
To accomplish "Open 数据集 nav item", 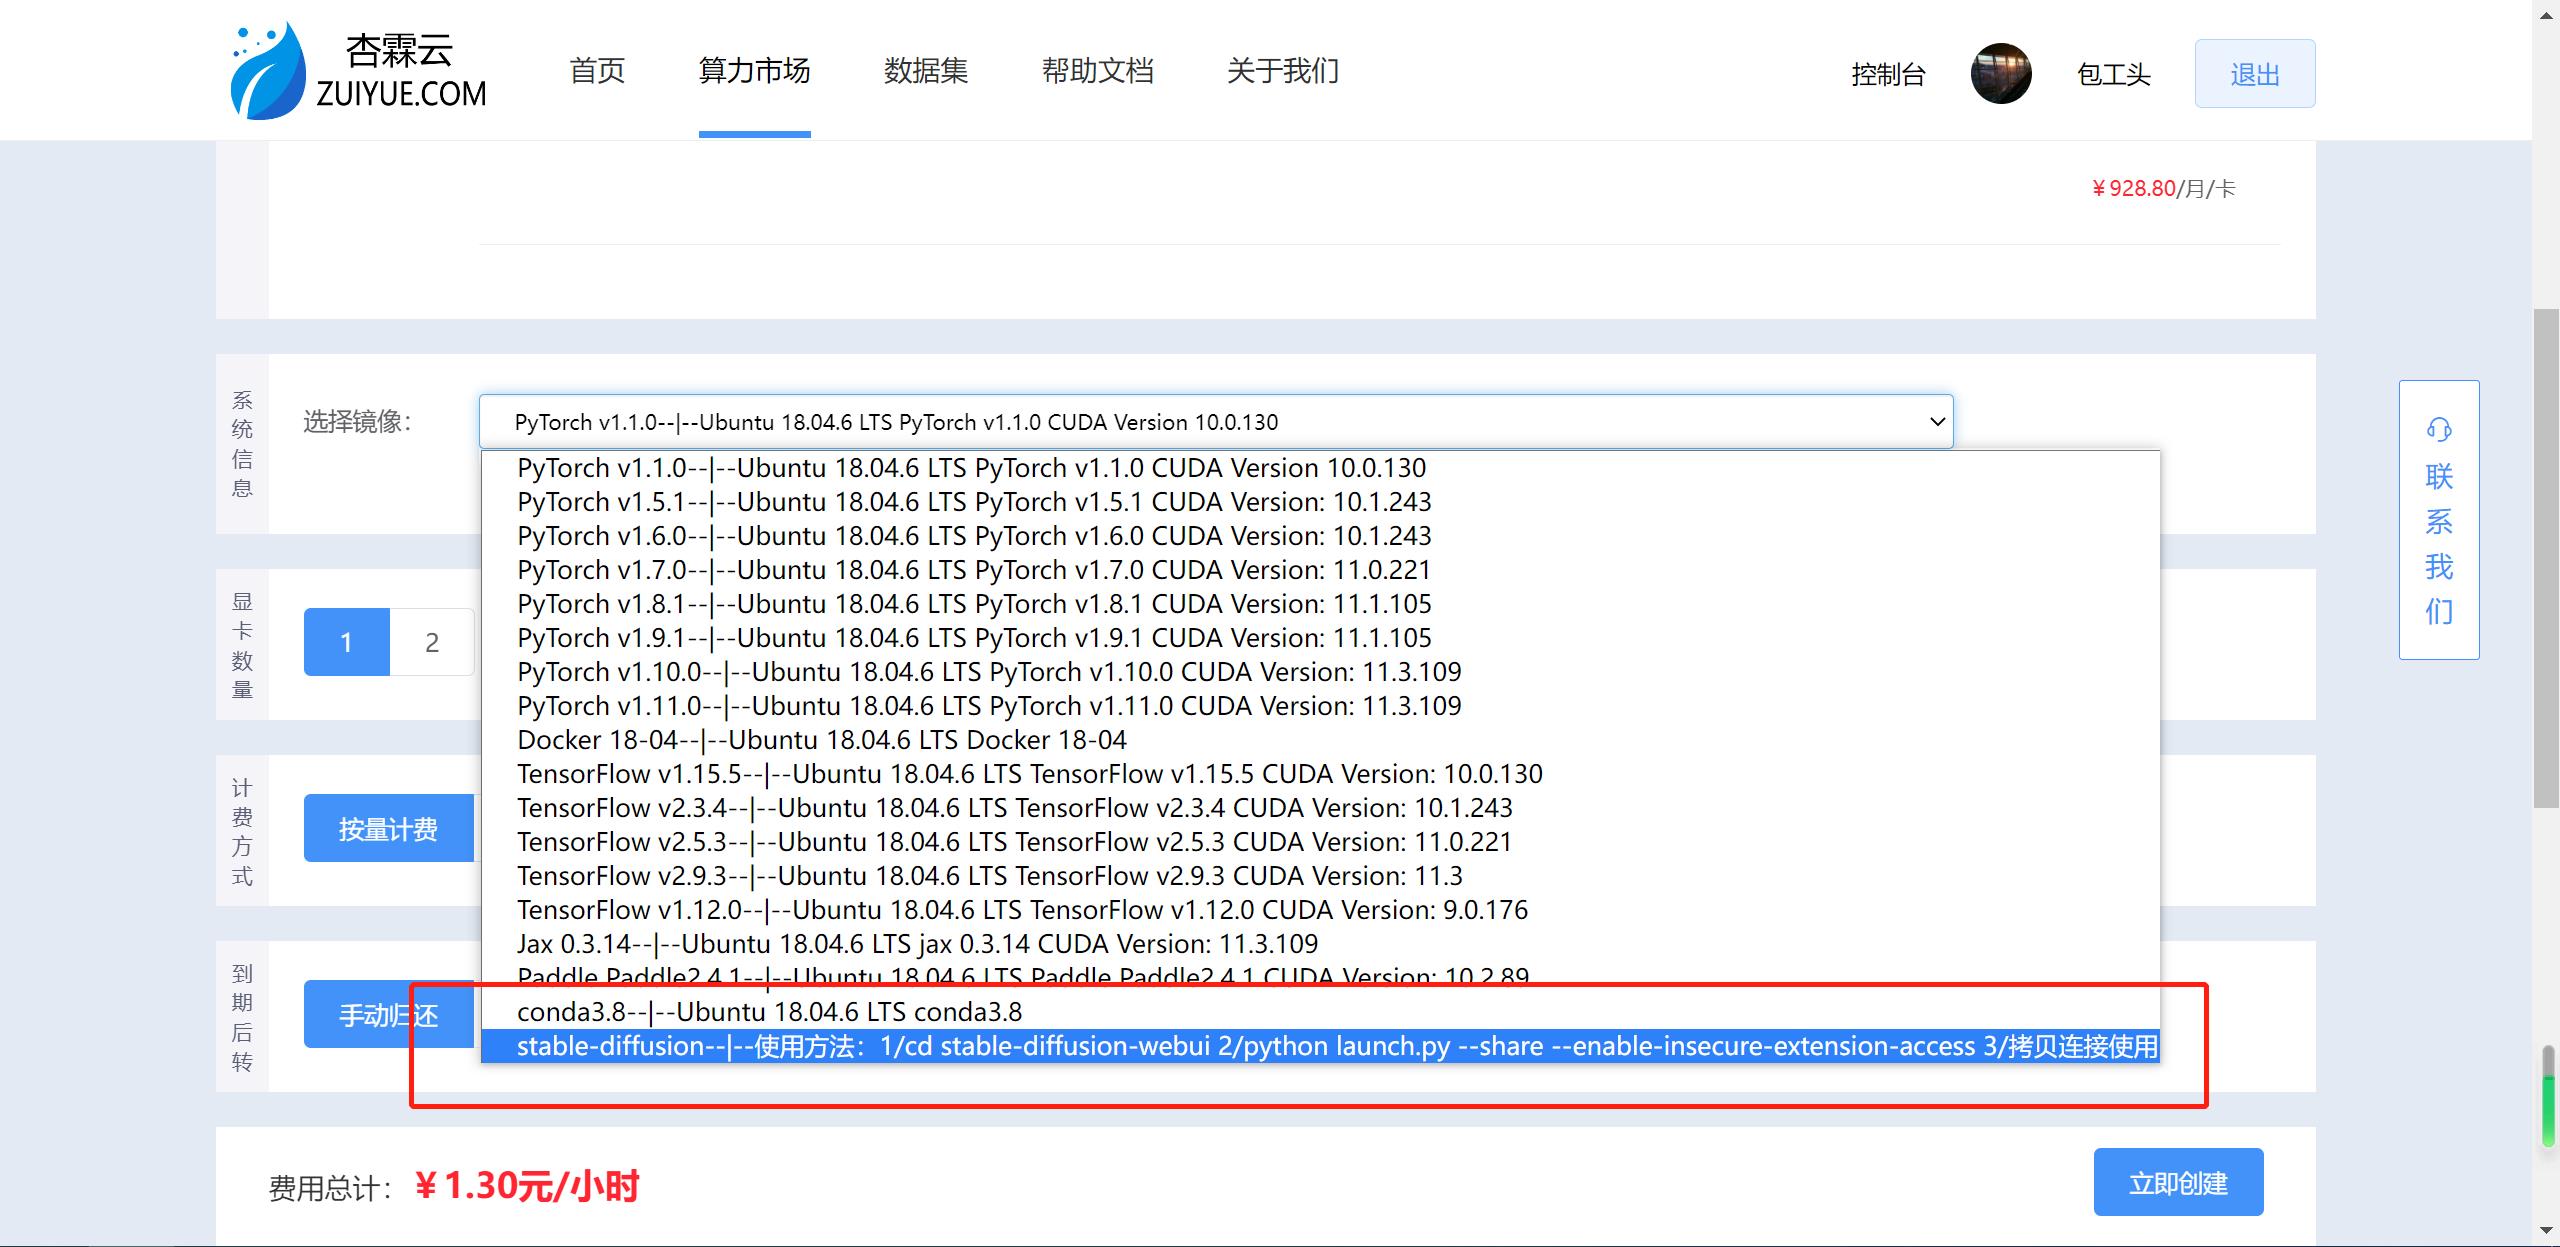I will 926,70.
